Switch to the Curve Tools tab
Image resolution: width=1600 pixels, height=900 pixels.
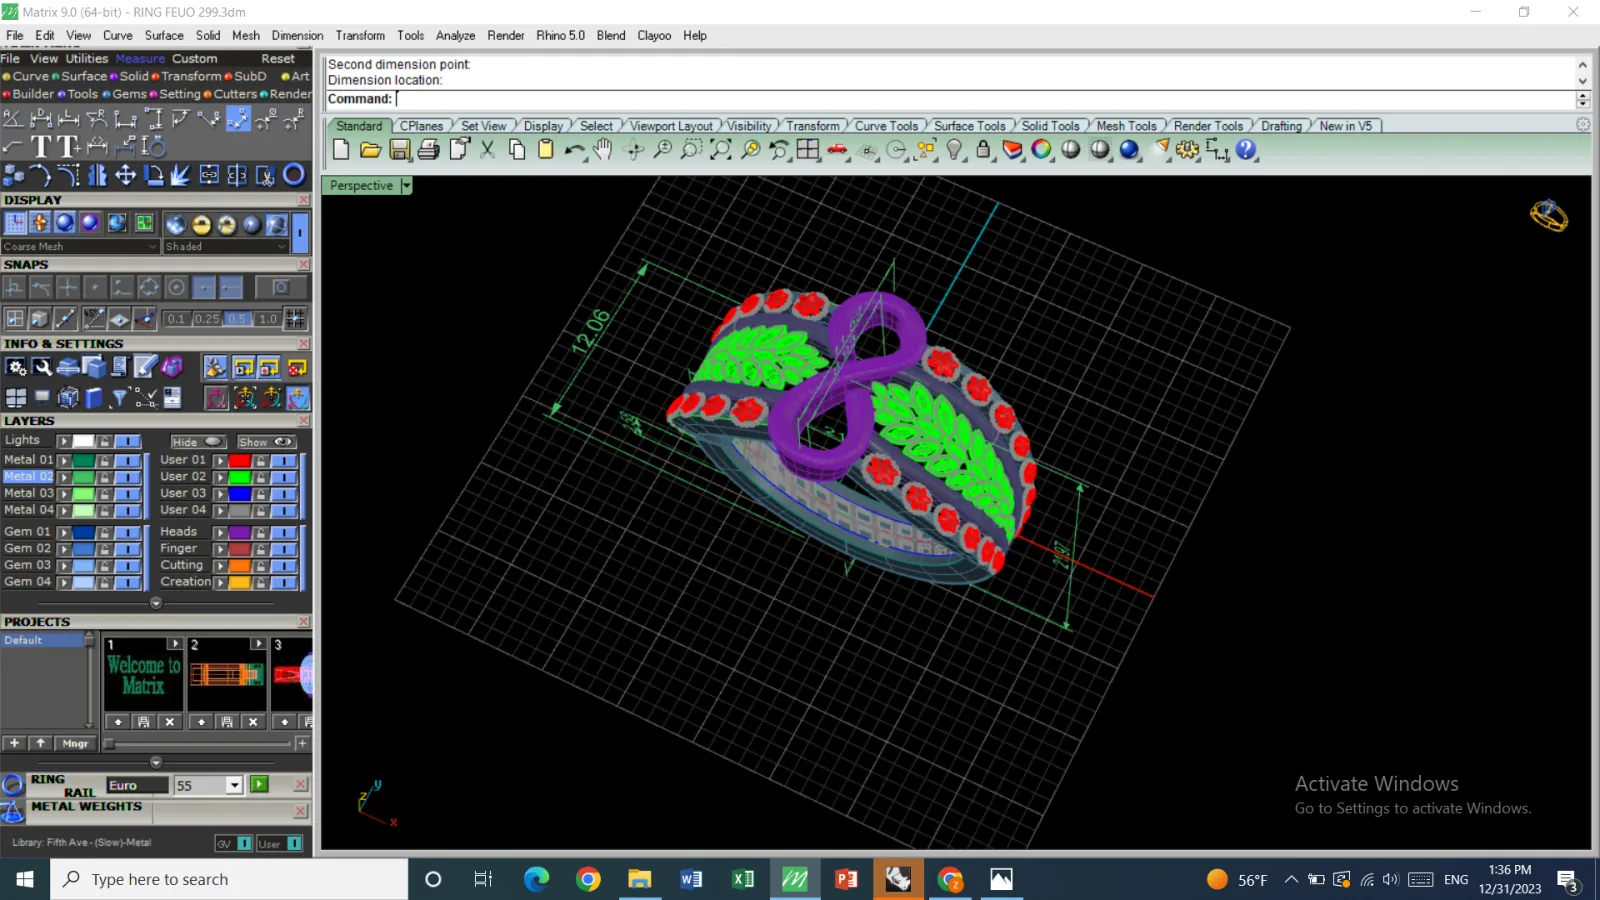click(x=886, y=126)
